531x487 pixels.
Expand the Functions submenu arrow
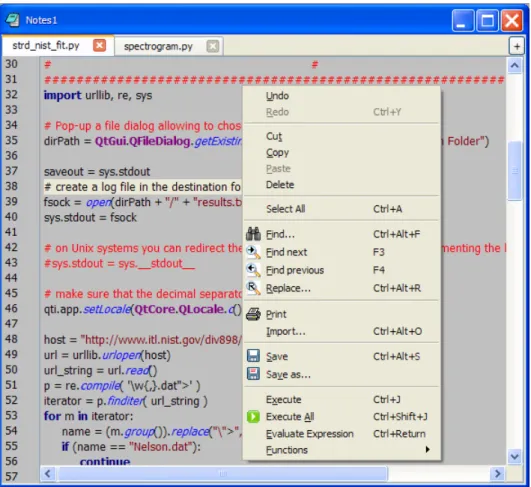point(427,449)
